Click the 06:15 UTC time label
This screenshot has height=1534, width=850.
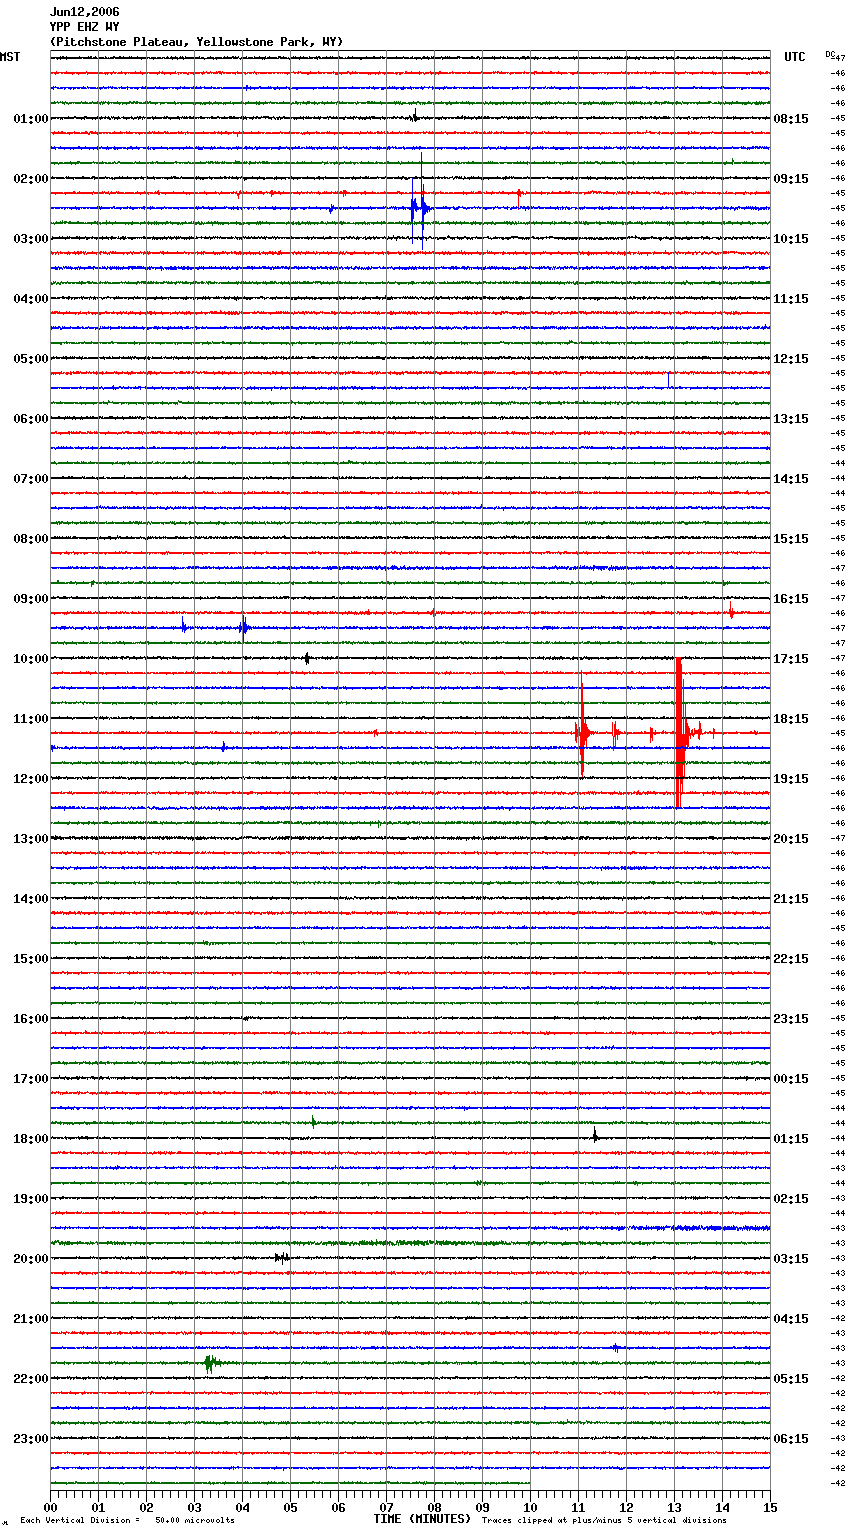coord(791,1439)
